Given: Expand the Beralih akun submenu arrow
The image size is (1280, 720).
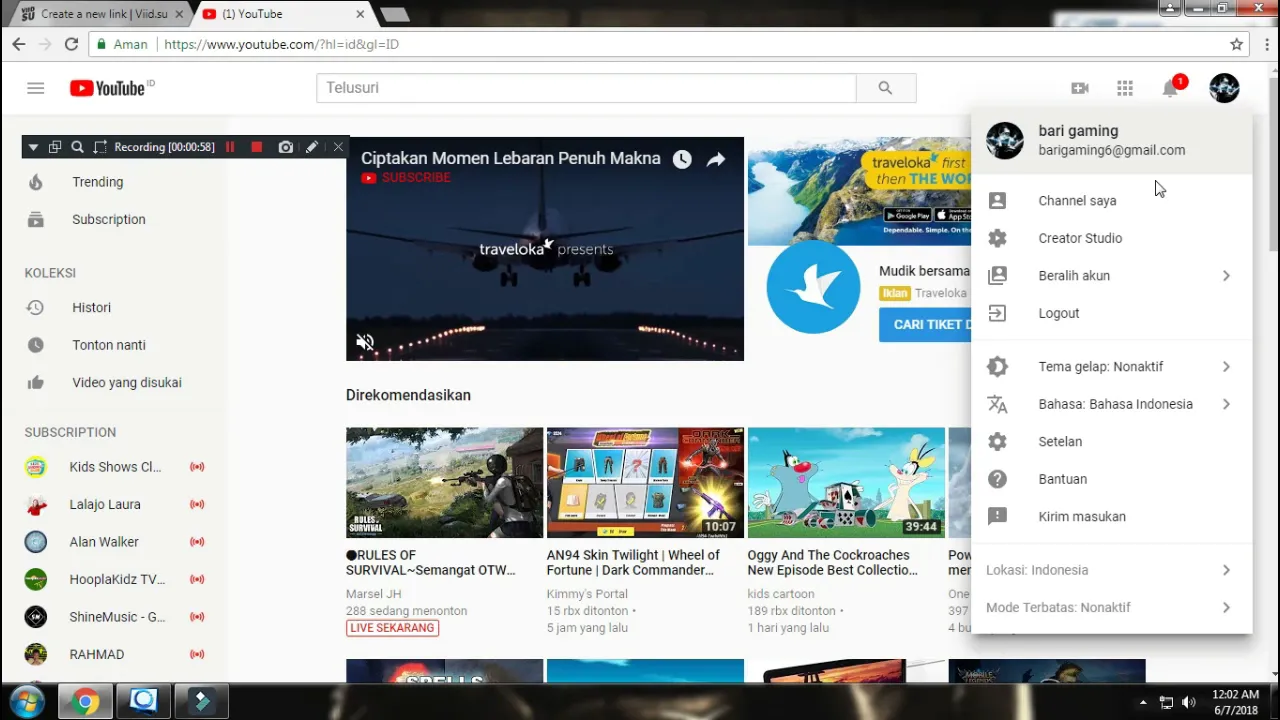Looking at the screenshot, I should pos(1226,276).
